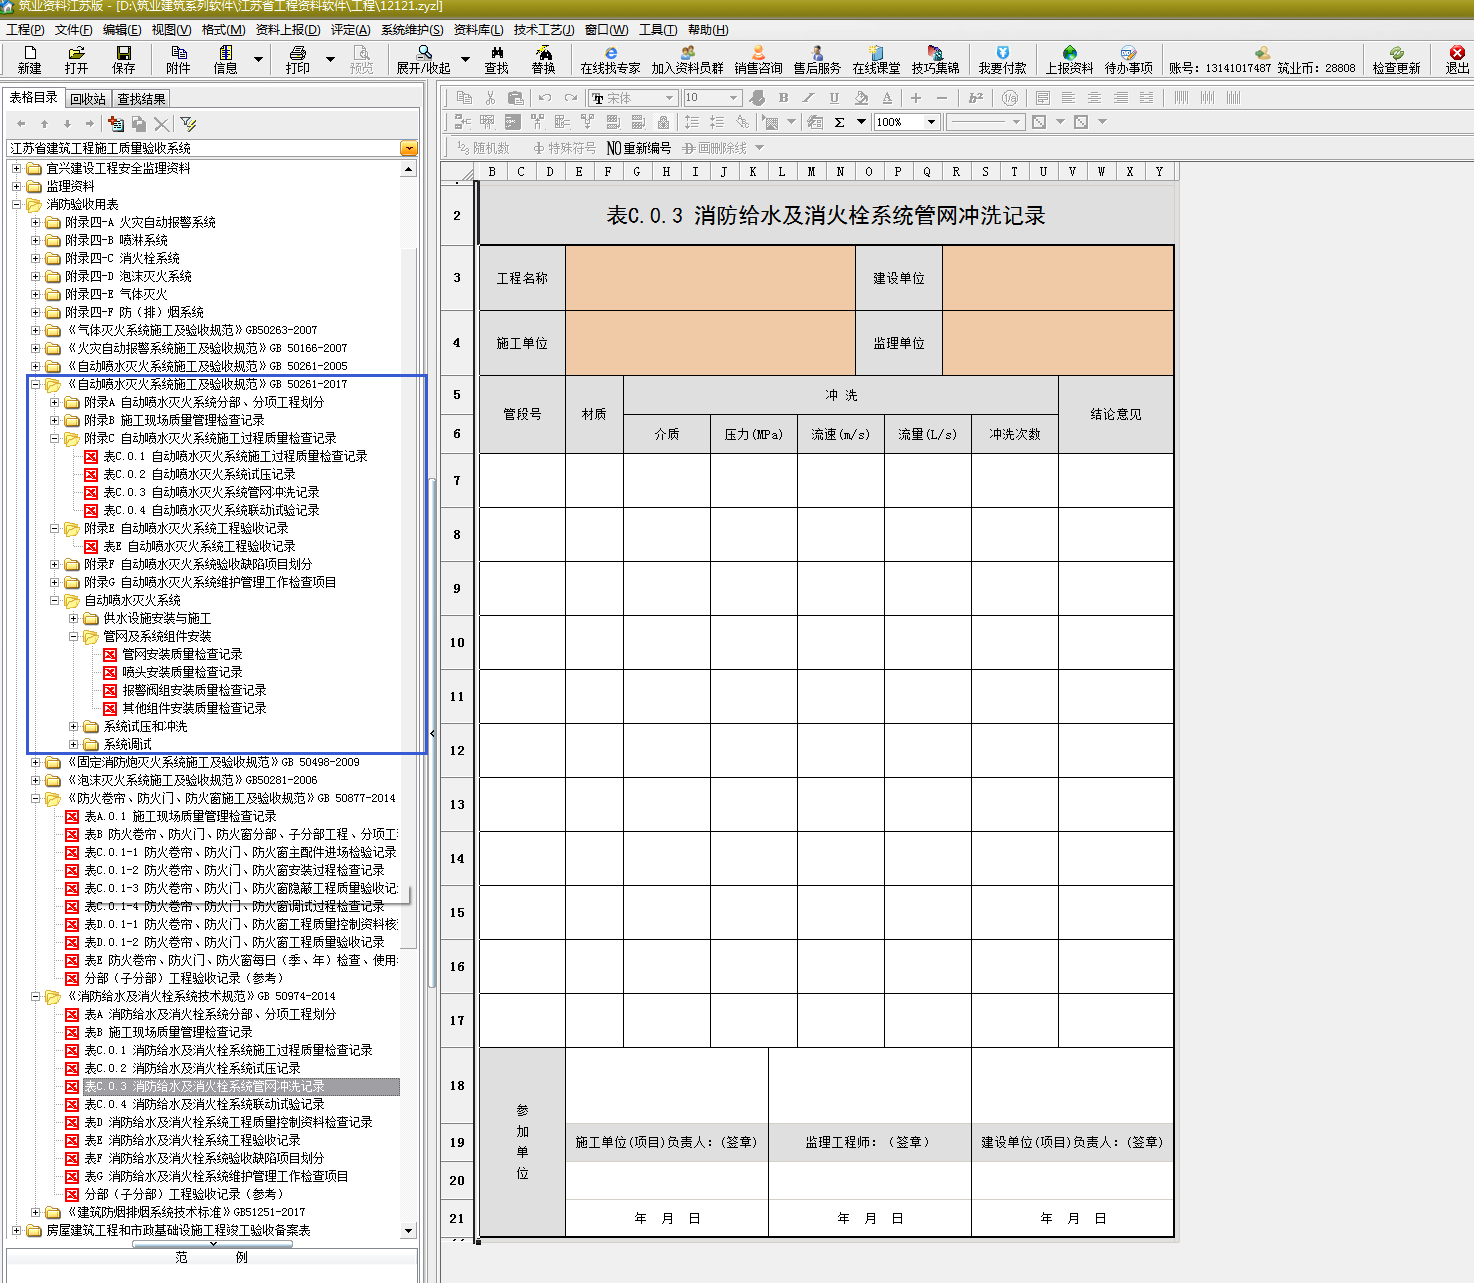Open the 替换 replace tool
Screen dimensions: 1474x1283
tap(543, 60)
